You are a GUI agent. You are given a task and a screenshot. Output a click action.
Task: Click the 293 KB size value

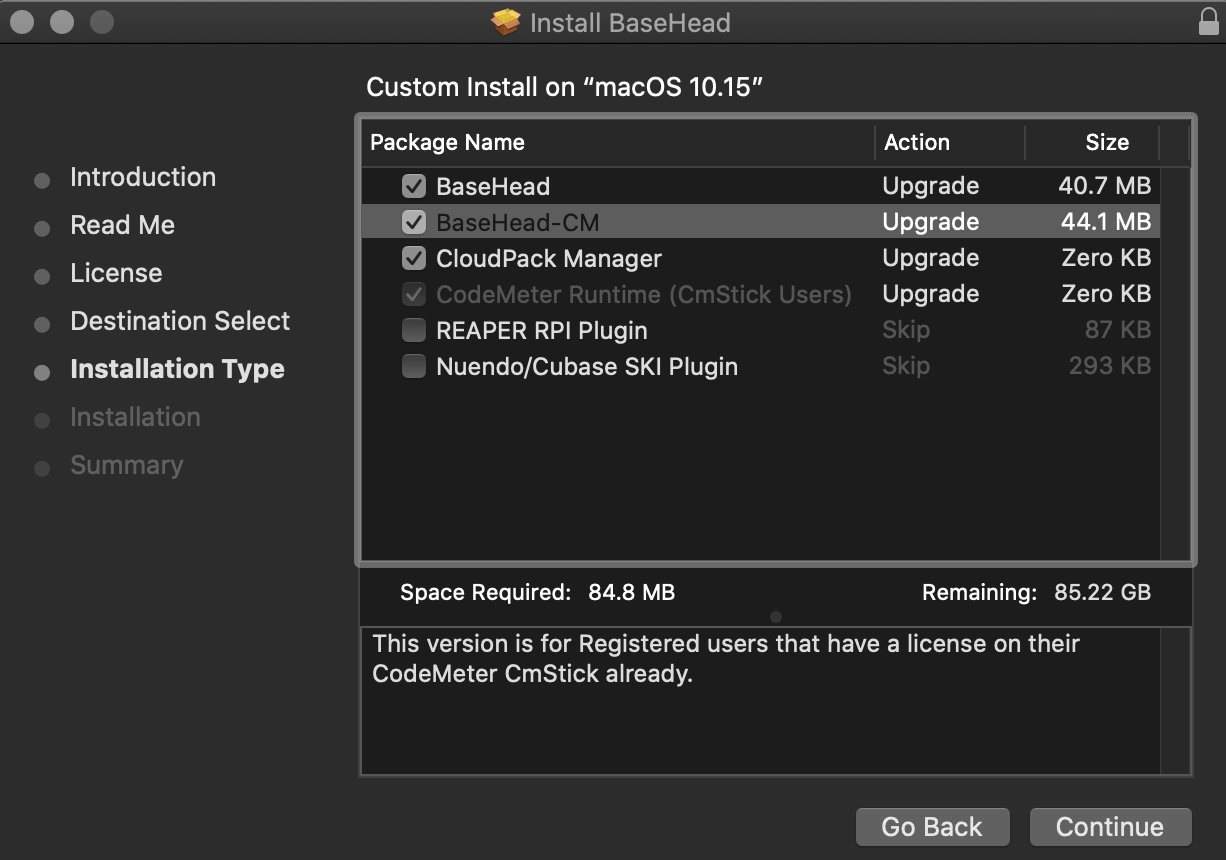coord(1110,366)
